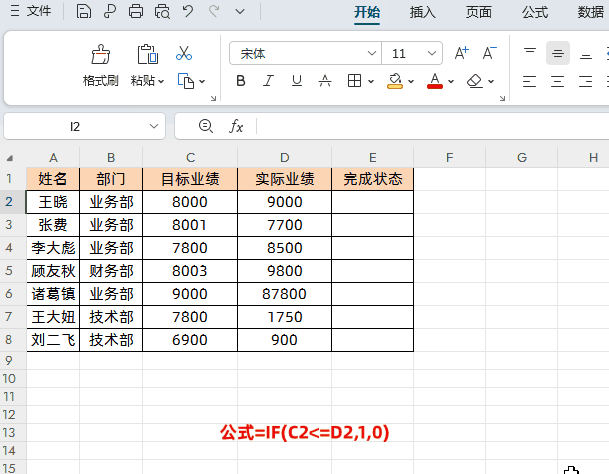
Task: Select cell with header 完成状态
Action: coord(372,179)
